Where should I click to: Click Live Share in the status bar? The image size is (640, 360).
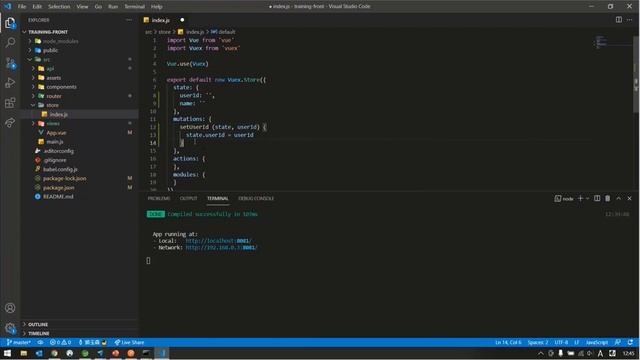click(x=129, y=342)
